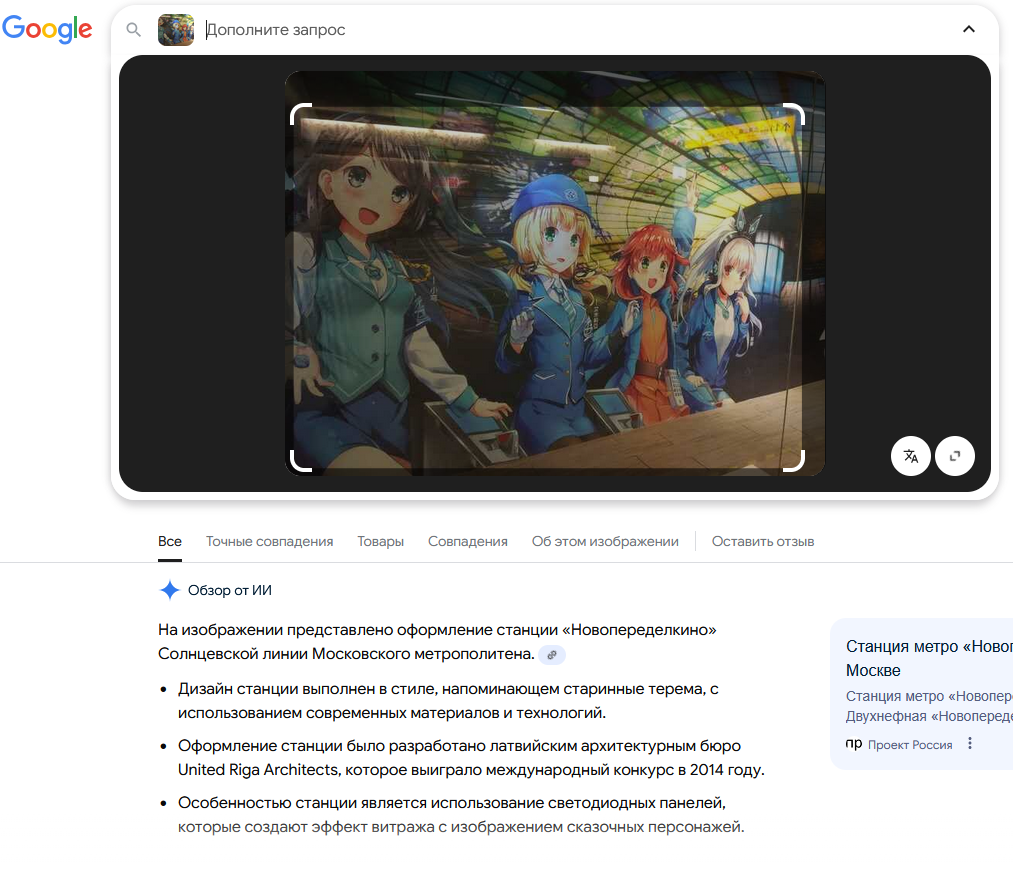Viewport: 1013px width, 869px height.
Task: Open the source link chip after Московского метрополитена
Action: 551,655
